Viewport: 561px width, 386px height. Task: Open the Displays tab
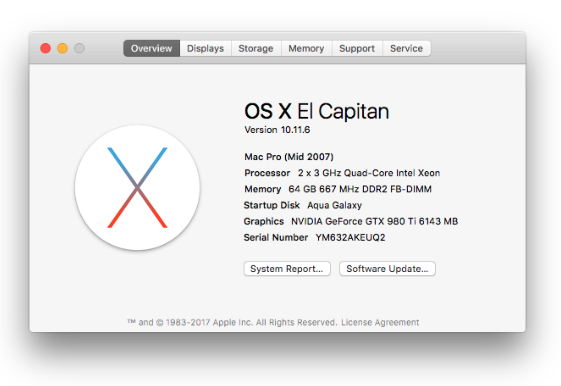205,48
